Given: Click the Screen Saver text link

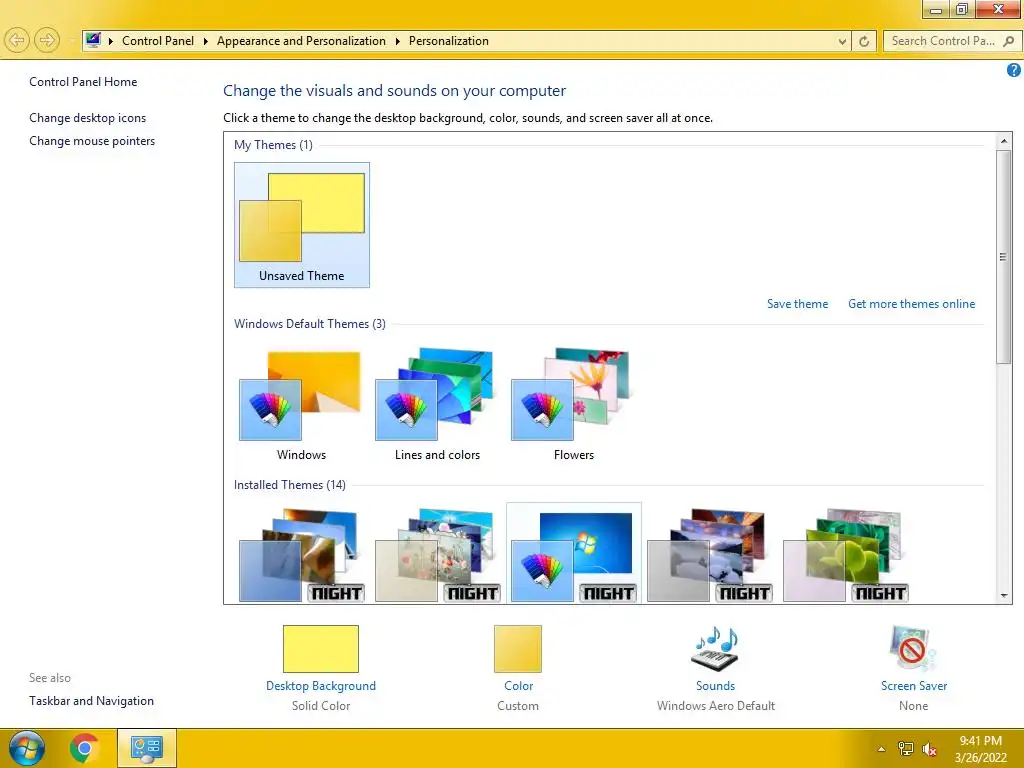Looking at the screenshot, I should point(914,686).
